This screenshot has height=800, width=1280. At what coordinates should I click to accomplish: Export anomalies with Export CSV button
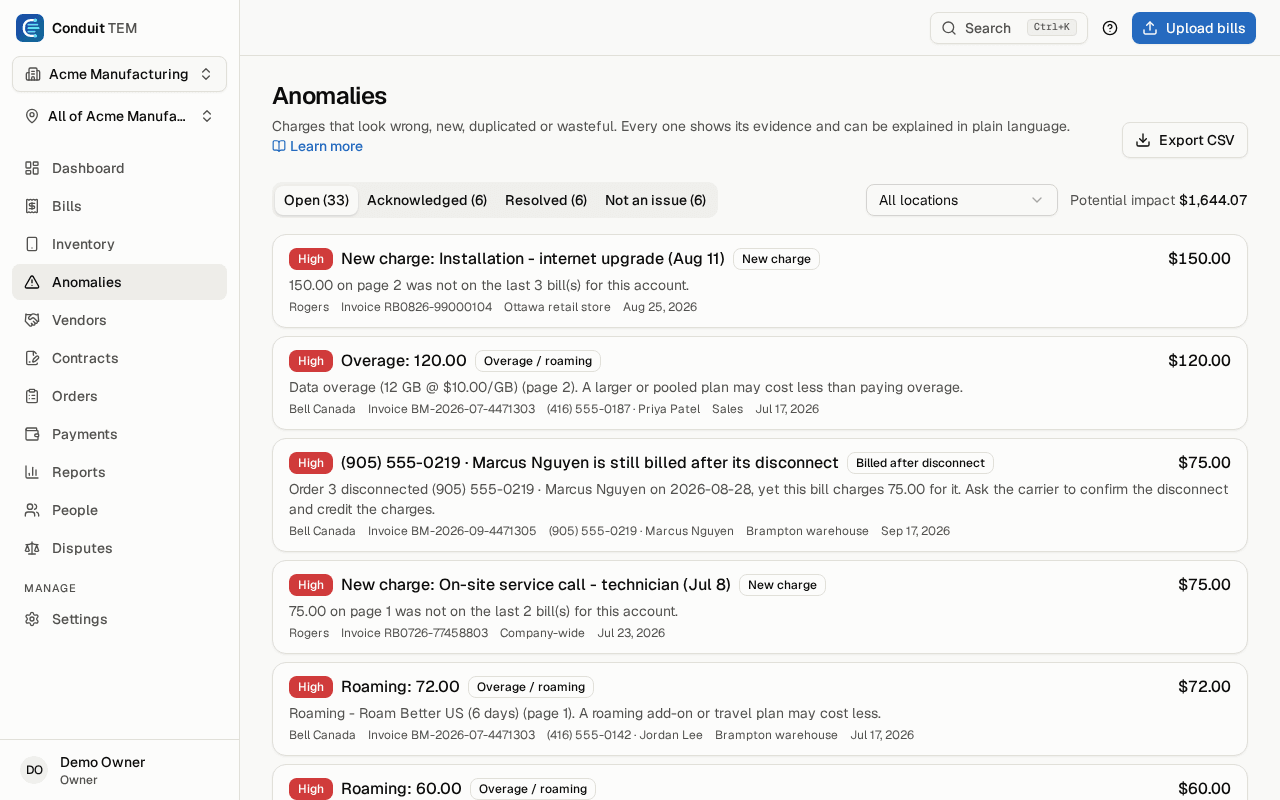[x=1185, y=140]
